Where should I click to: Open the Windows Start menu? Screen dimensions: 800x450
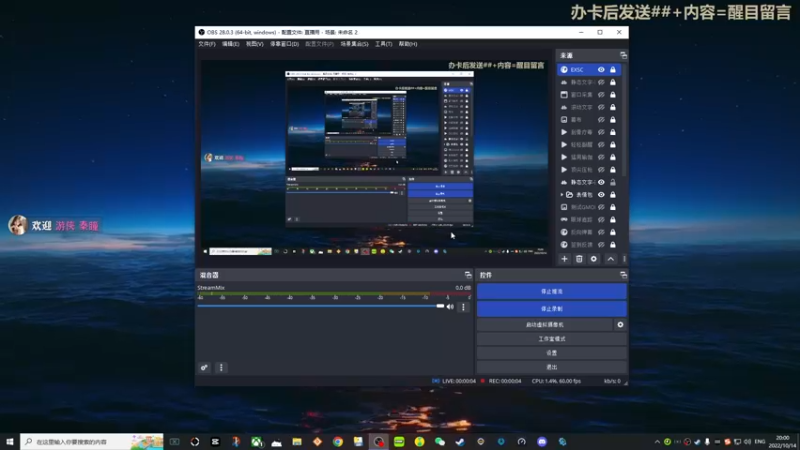tap(10, 442)
